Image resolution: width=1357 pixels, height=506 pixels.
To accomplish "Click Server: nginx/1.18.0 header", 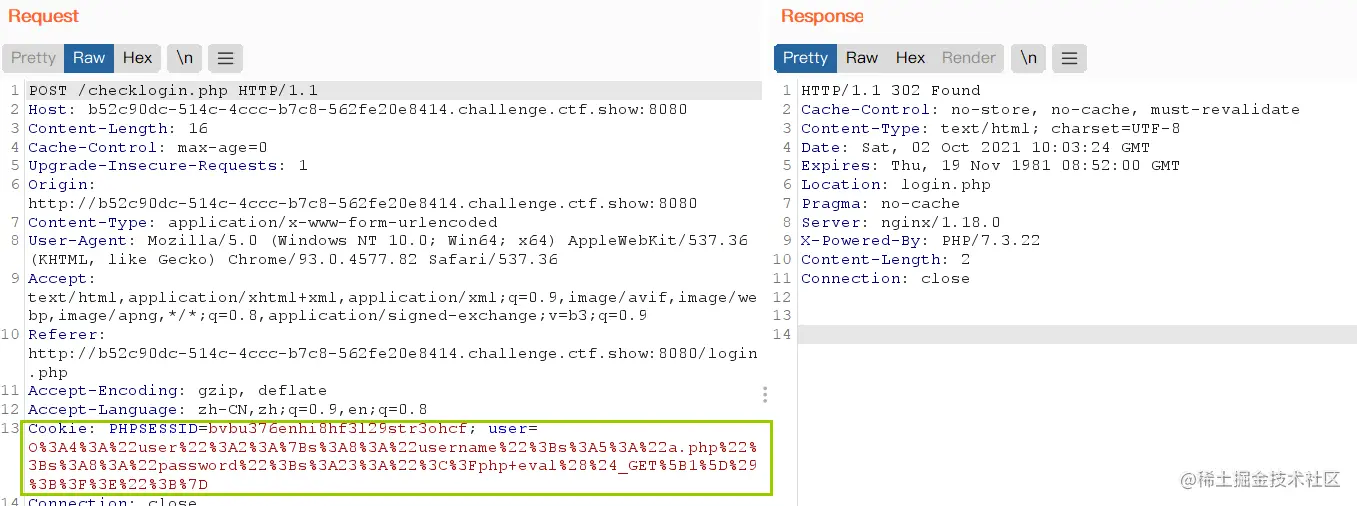I will click(x=901, y=222).
